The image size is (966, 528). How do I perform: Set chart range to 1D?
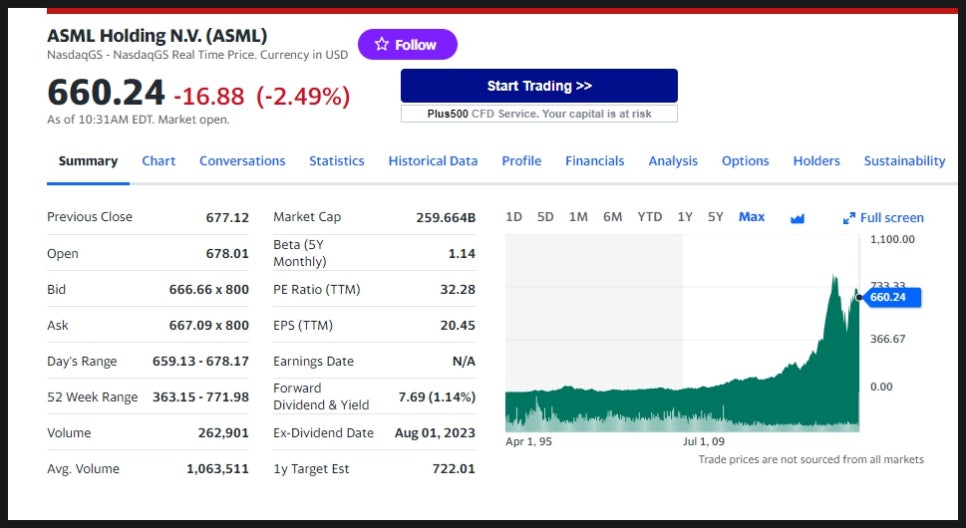[x=514, y=217]
